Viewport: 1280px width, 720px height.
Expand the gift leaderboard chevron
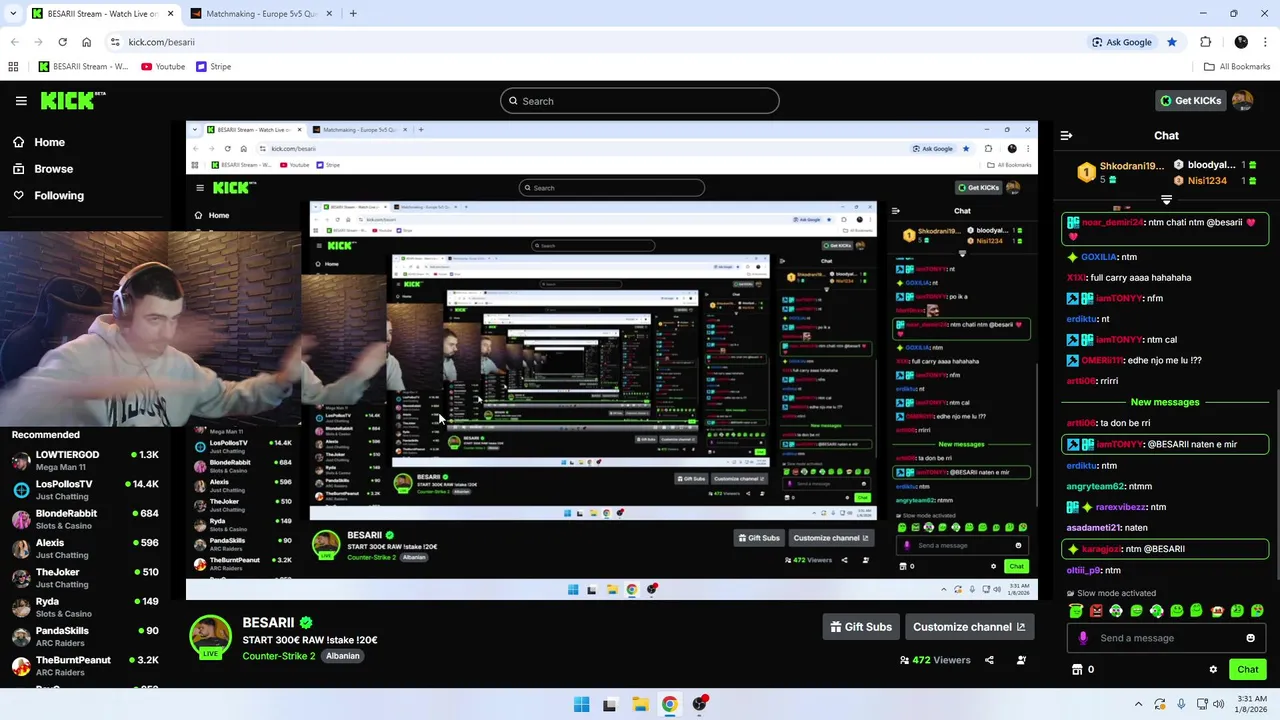(1166, 200)
